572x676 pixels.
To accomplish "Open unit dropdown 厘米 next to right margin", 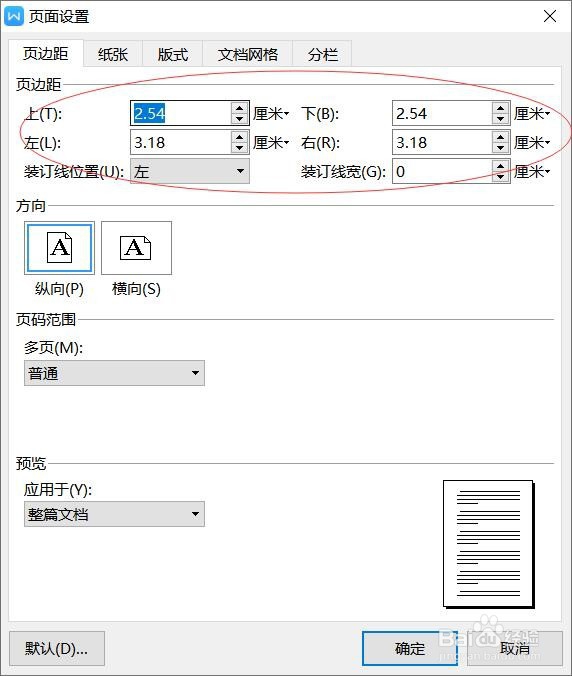I will coord(532,143).
